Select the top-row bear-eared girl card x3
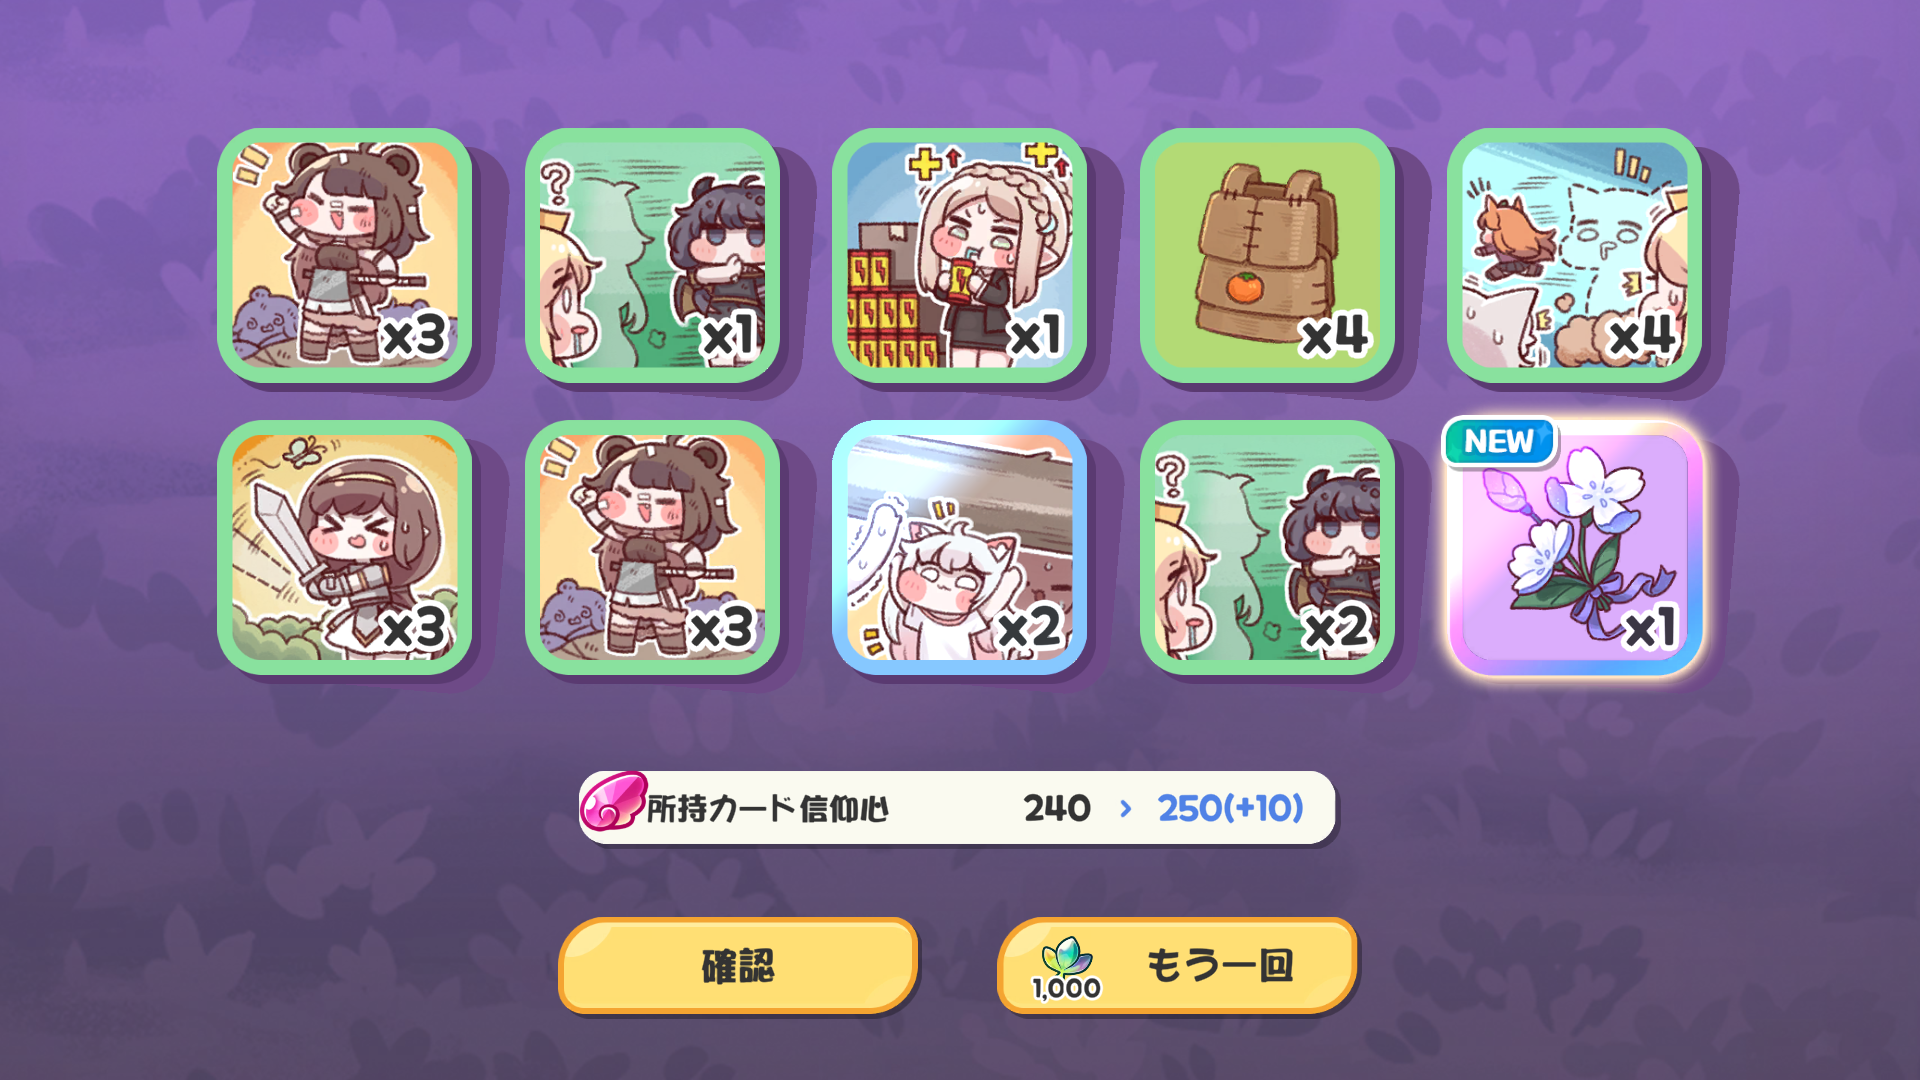 [345, 255]
